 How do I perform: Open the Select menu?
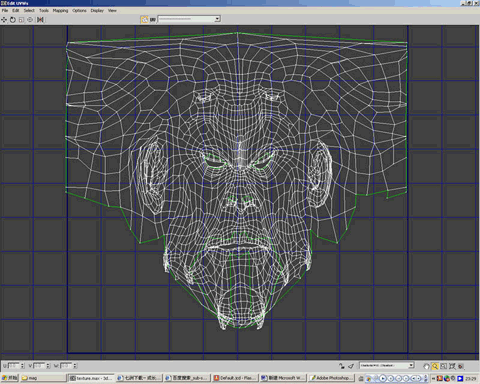(x=29, y=11)
